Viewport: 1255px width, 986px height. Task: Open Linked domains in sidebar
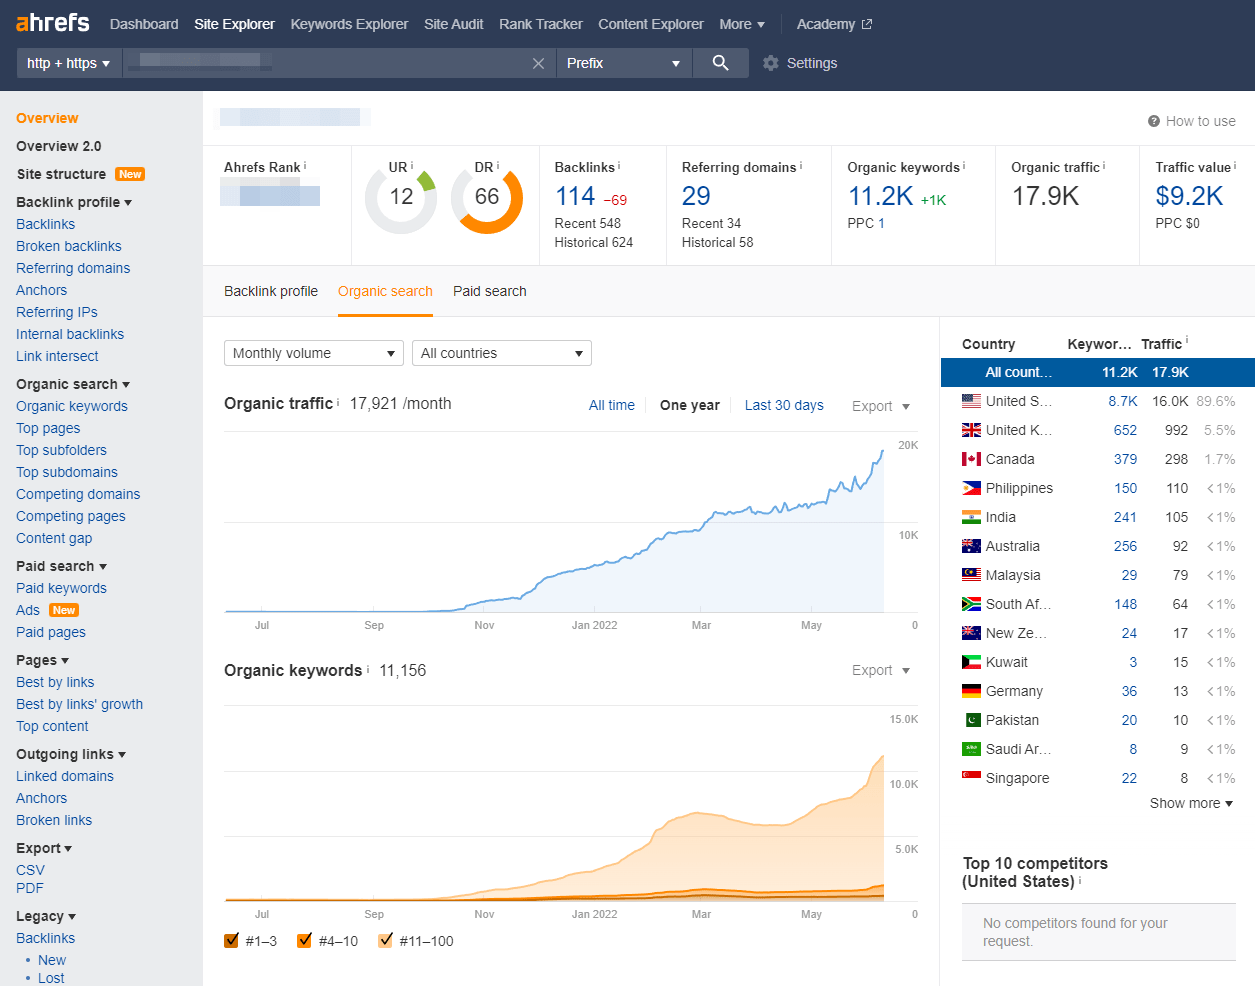tap(65, 776)
